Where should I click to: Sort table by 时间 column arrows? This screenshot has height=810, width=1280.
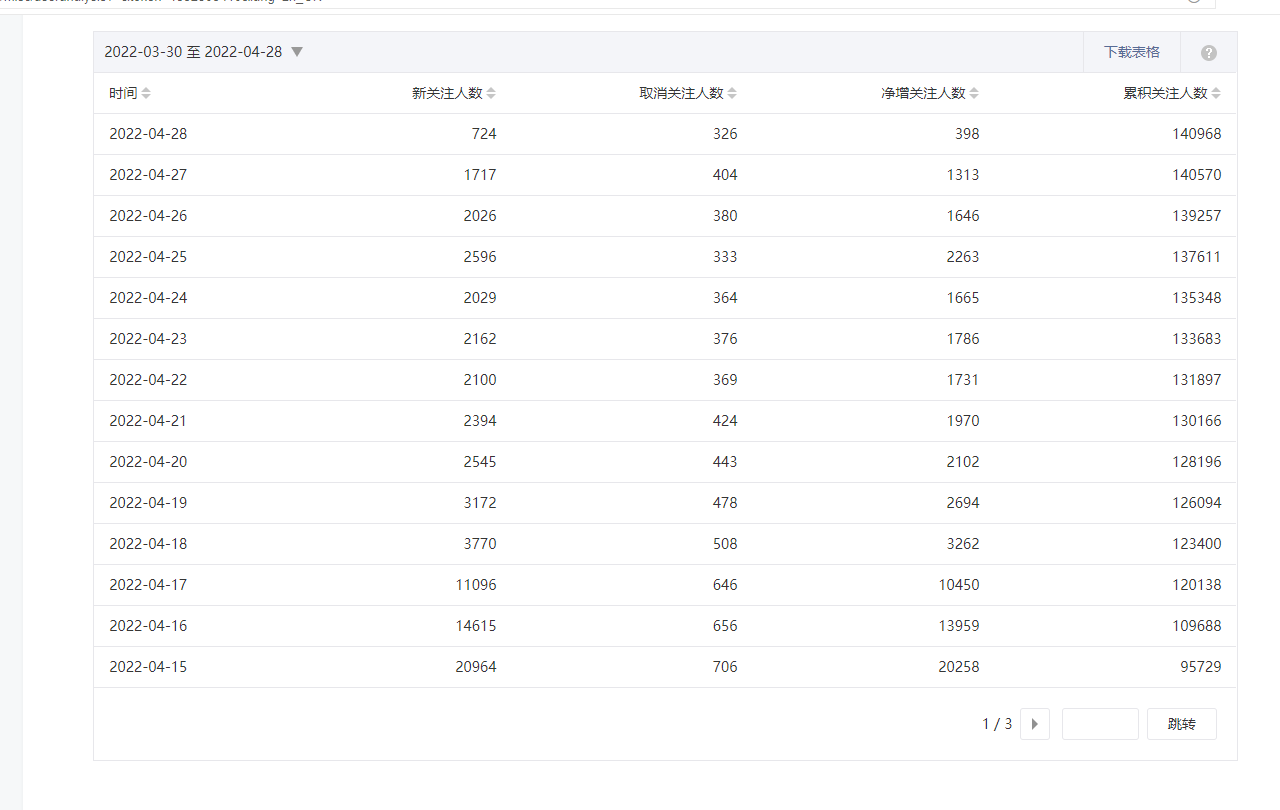pyautogui.click(x=146, y=93)
